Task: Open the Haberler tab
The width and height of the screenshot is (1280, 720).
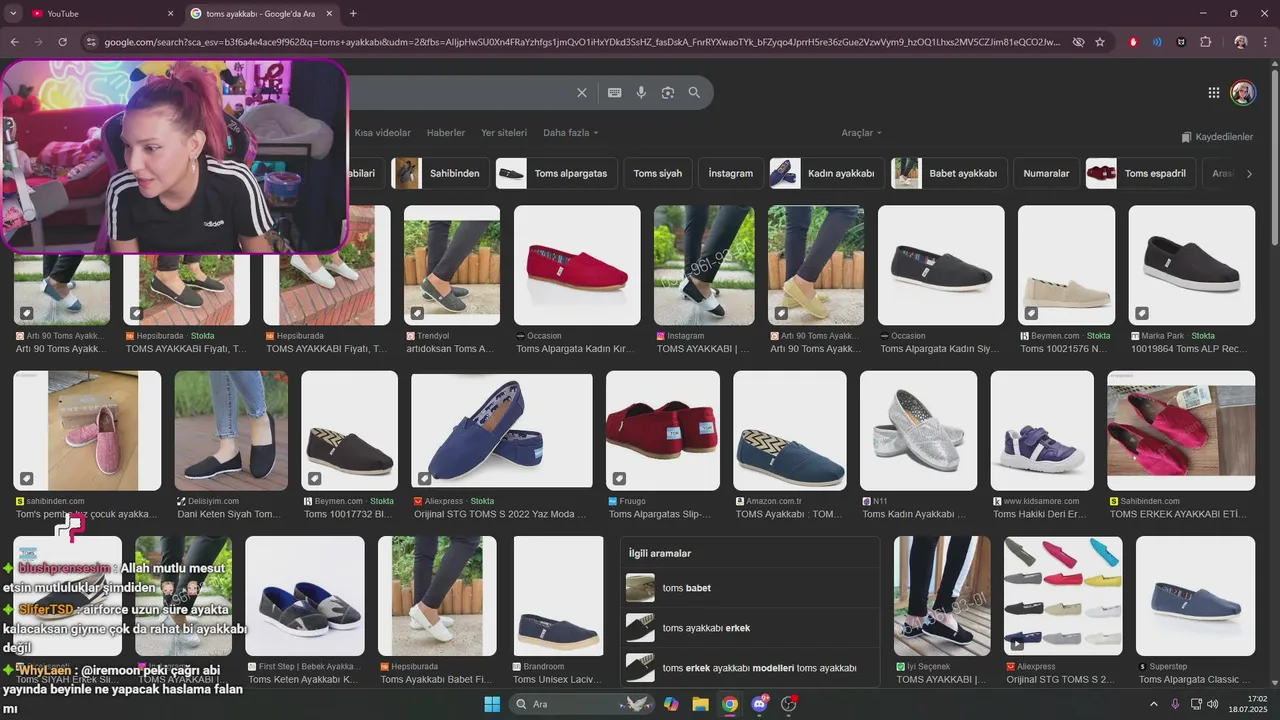Action: coord(446,133)
